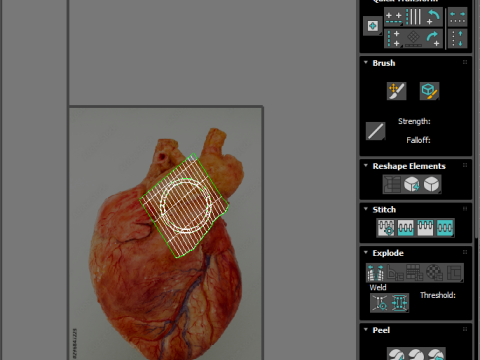Click the Strength label in Brush panel
Screen dimensions: 480x360
(414, 121)
